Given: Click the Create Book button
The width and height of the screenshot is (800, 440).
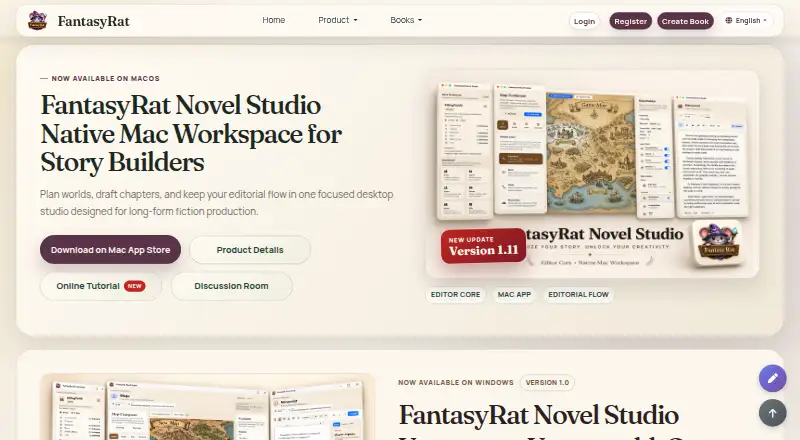Looking at the screenshot, I should pyautogui.click(x=685, y=21).
